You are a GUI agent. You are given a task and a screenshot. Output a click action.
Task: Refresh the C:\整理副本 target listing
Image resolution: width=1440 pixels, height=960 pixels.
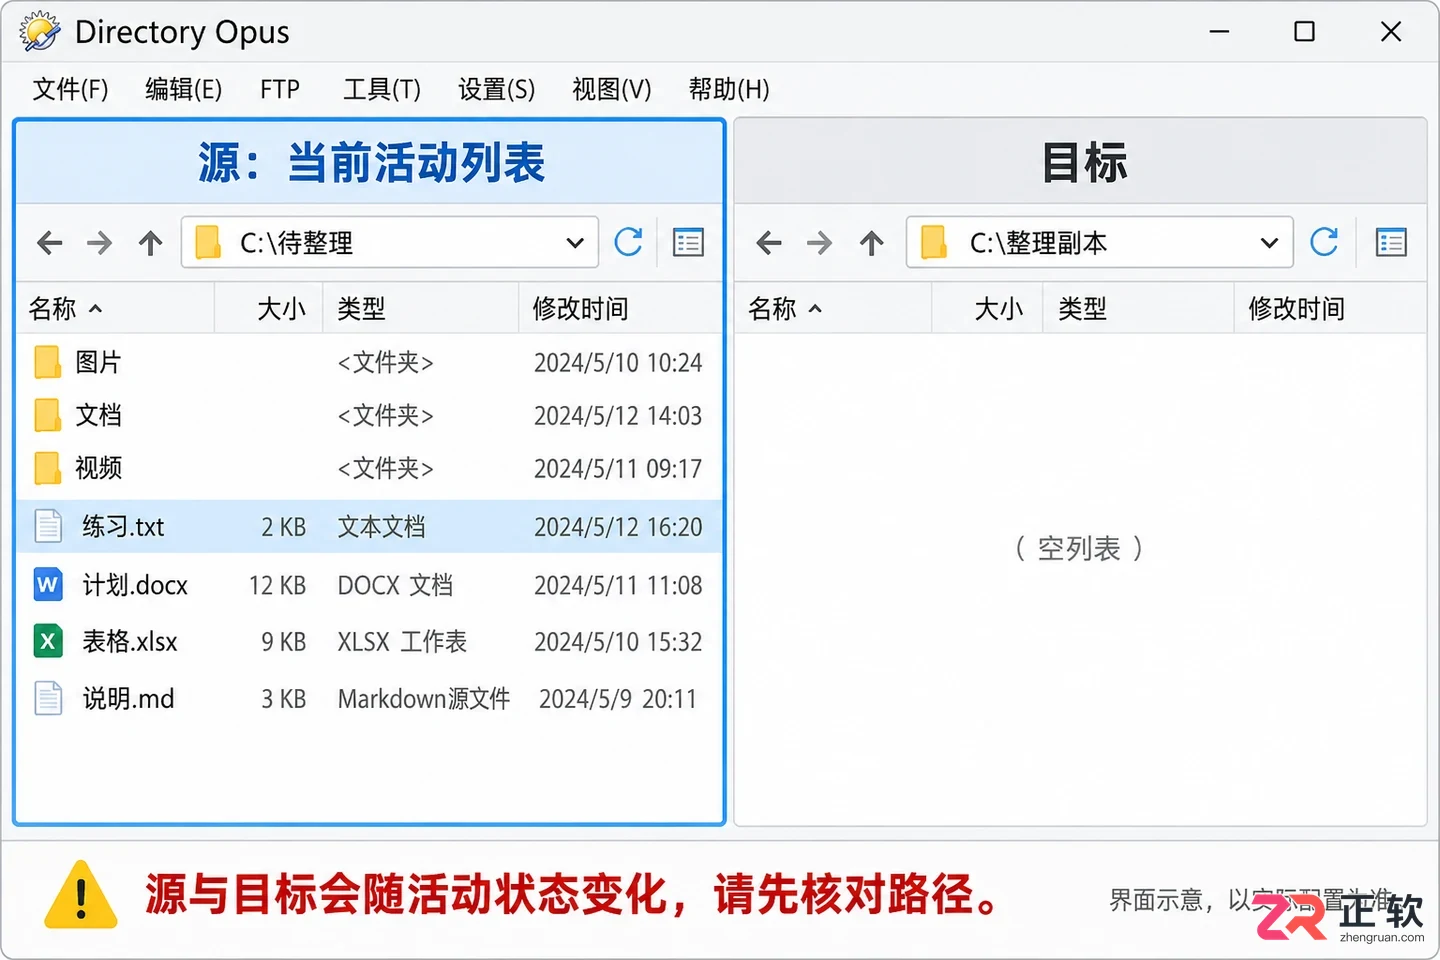tap(1324, 242)
